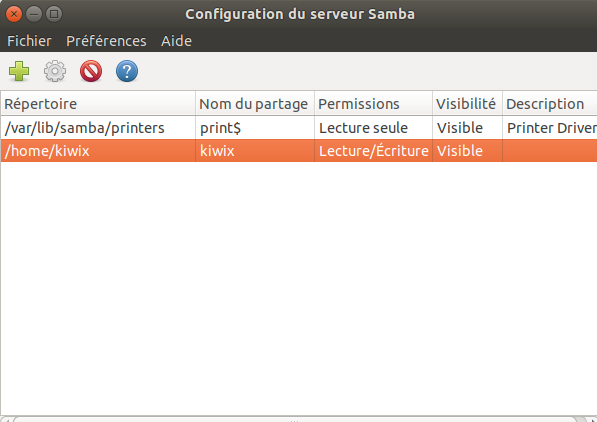This screenshot has width=597, height=422.
Task: Click the Visibilité column header
Action: point(468,104)
